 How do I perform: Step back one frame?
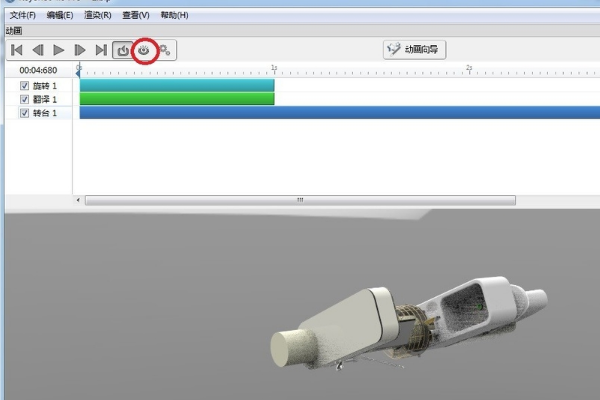click(x=38, y=50)
